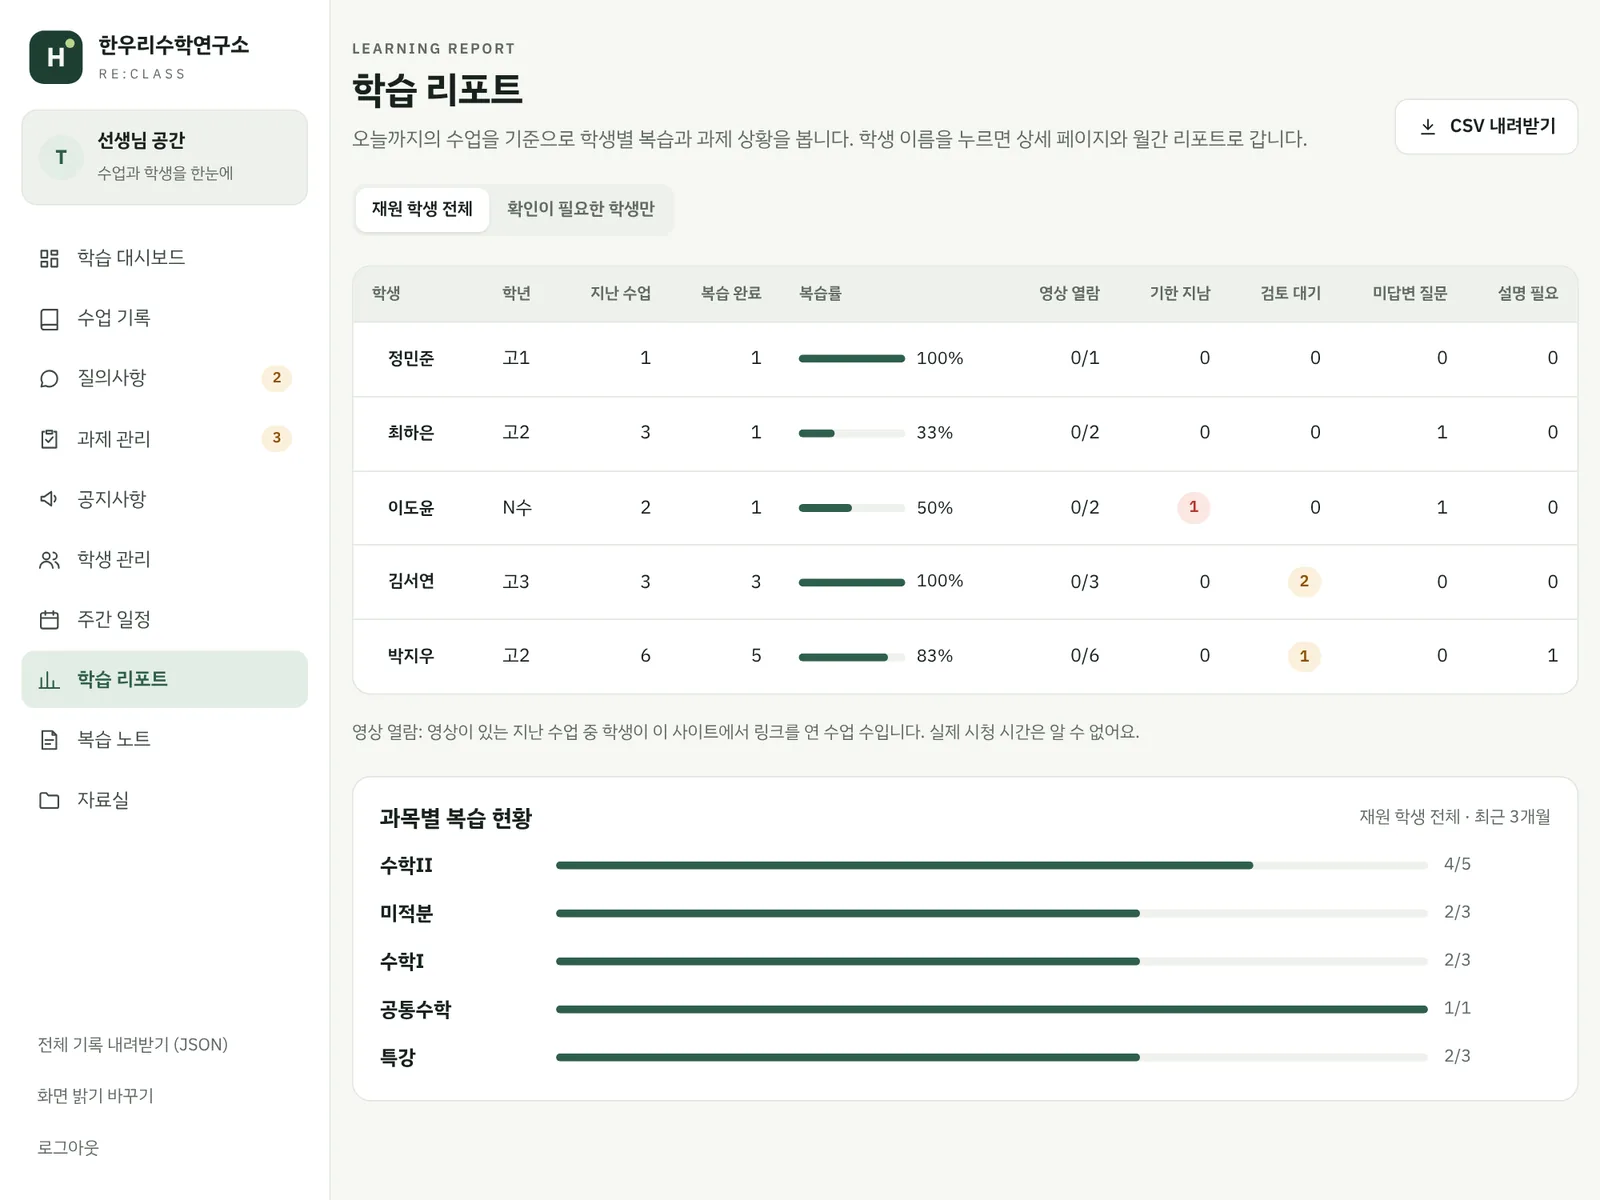Click the CSV 내려받기 button

[1486, 126]
